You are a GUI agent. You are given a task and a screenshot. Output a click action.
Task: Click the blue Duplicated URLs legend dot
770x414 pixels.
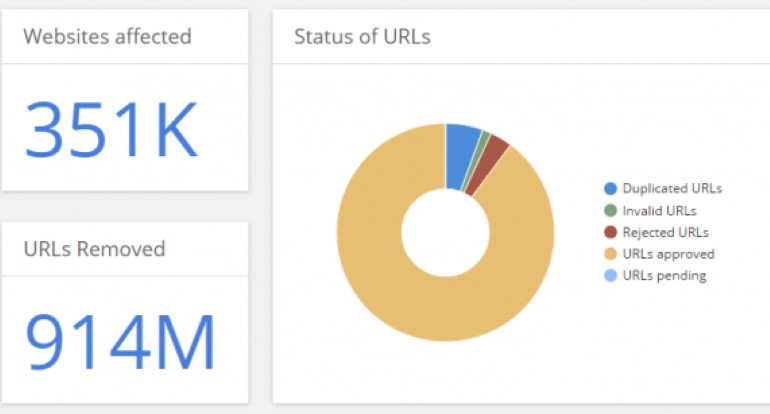[x=610, y=188]
